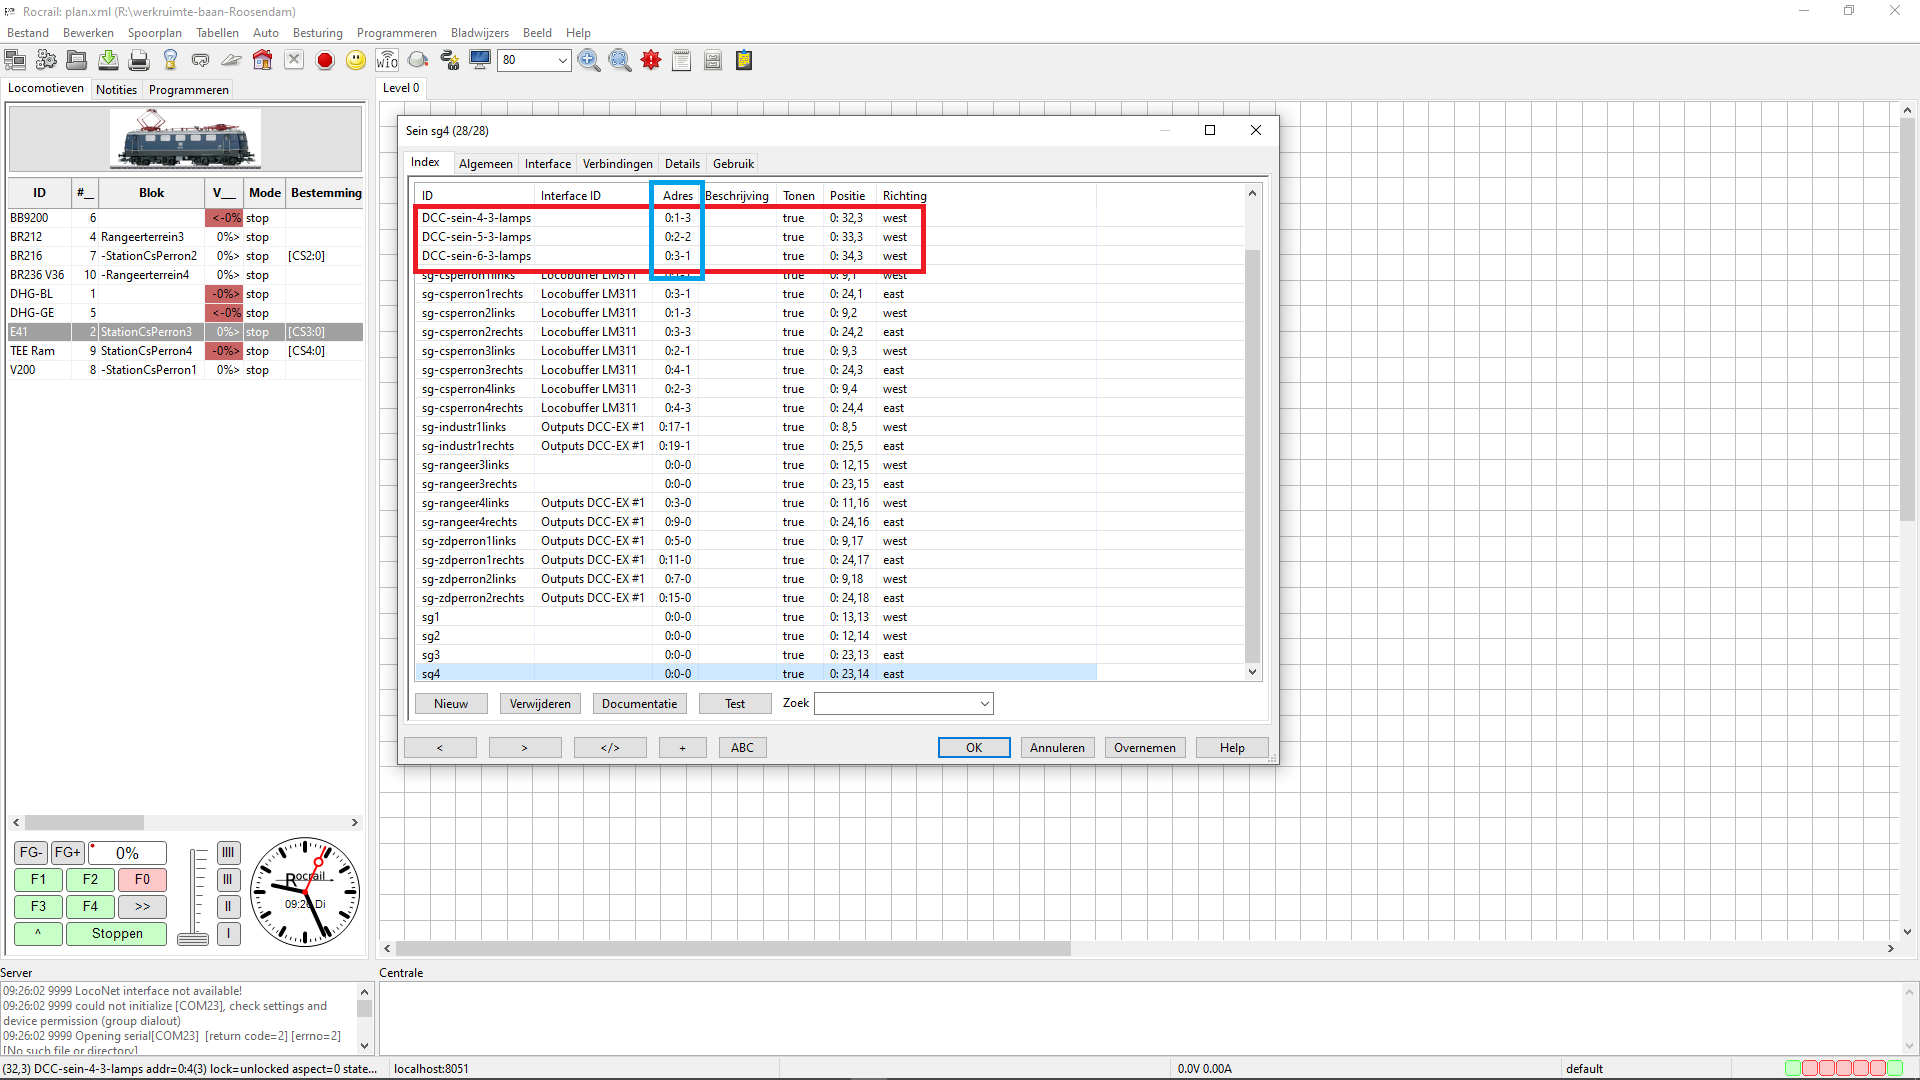1920x1080 pixels.
Task: Click the locomotive speed slider handle
Action: (193, 938)
